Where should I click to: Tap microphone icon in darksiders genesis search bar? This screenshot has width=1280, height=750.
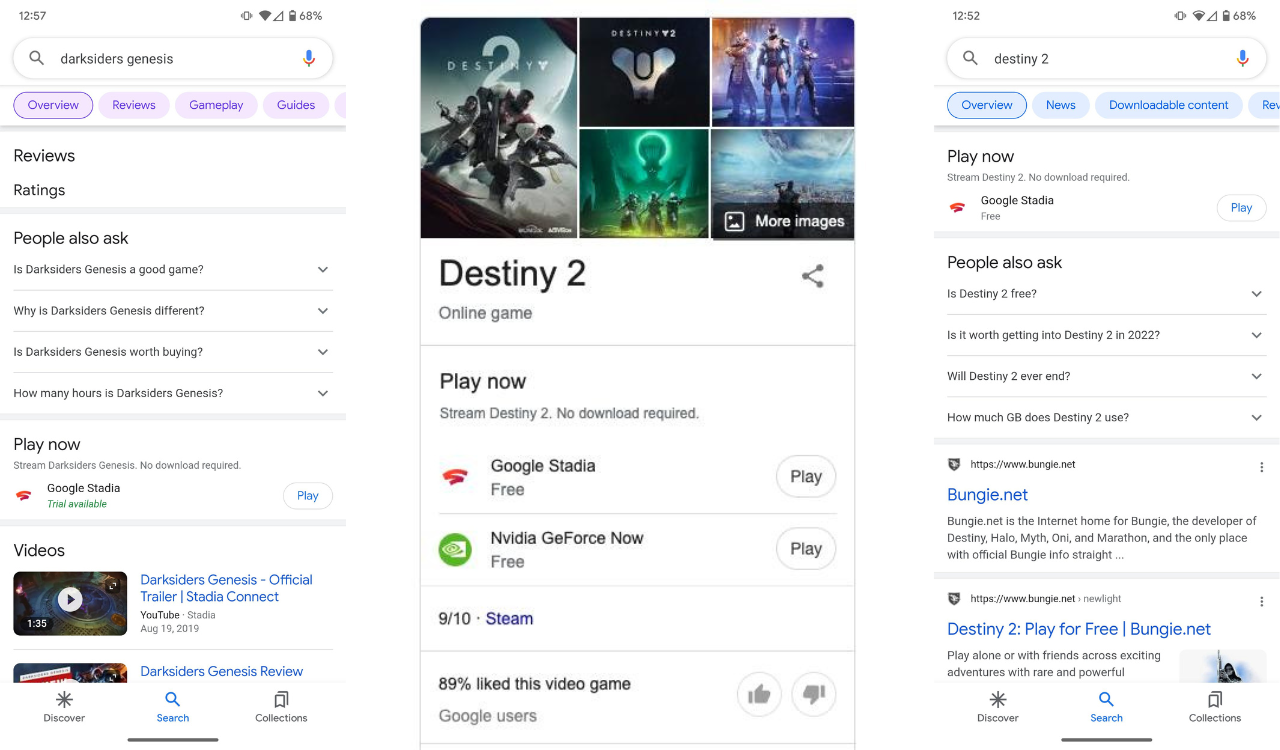(309, 58)
